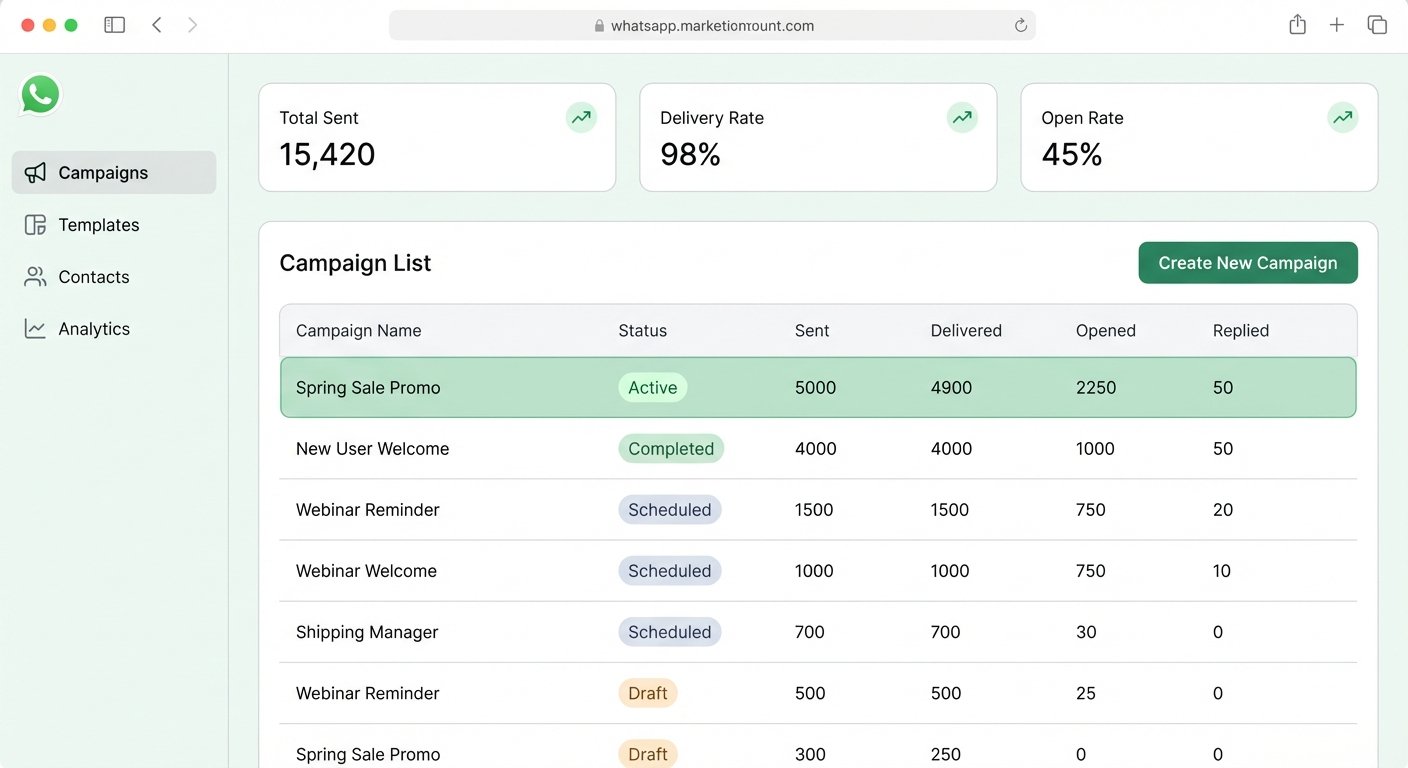Click the Total Sent trend arrow icon
This screenshot has width=1408, height=768.
point(581,118)
